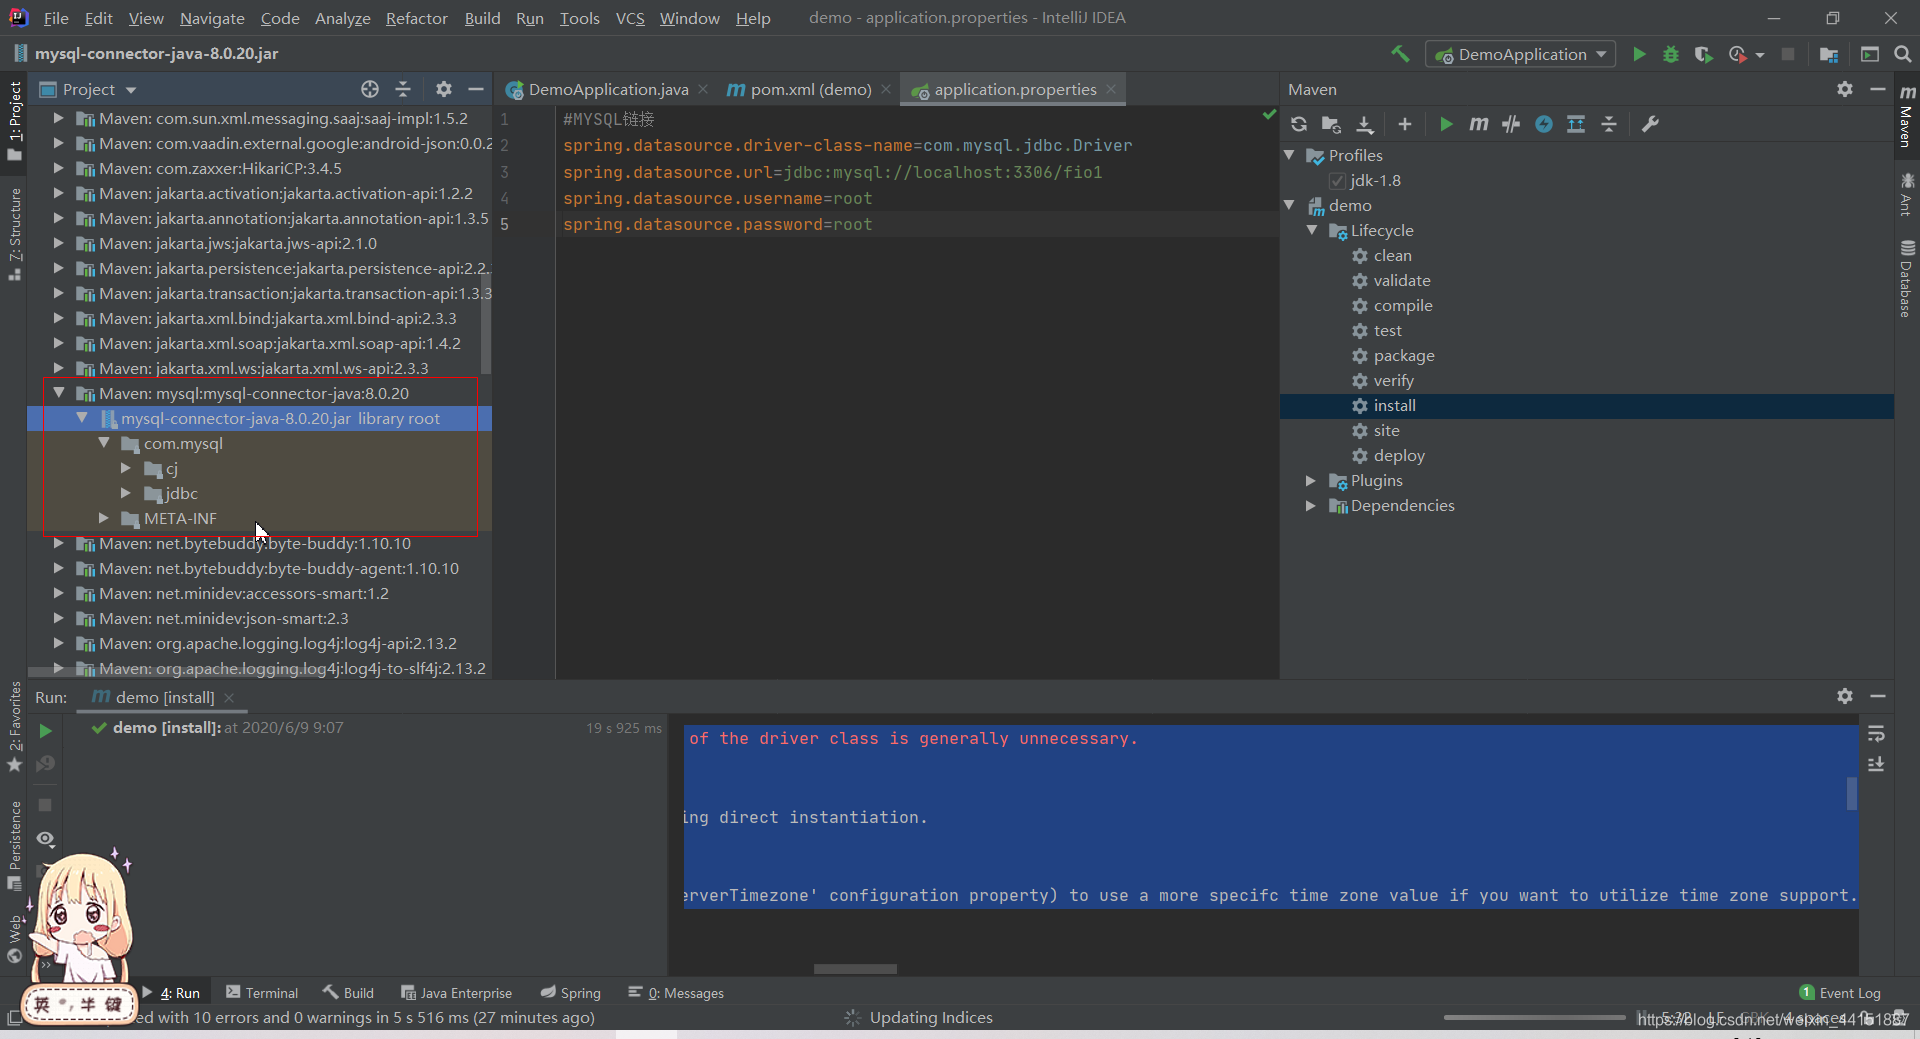Open the Spring tool window
This screenshot has height=1039, width=1920.
(571, 993)
